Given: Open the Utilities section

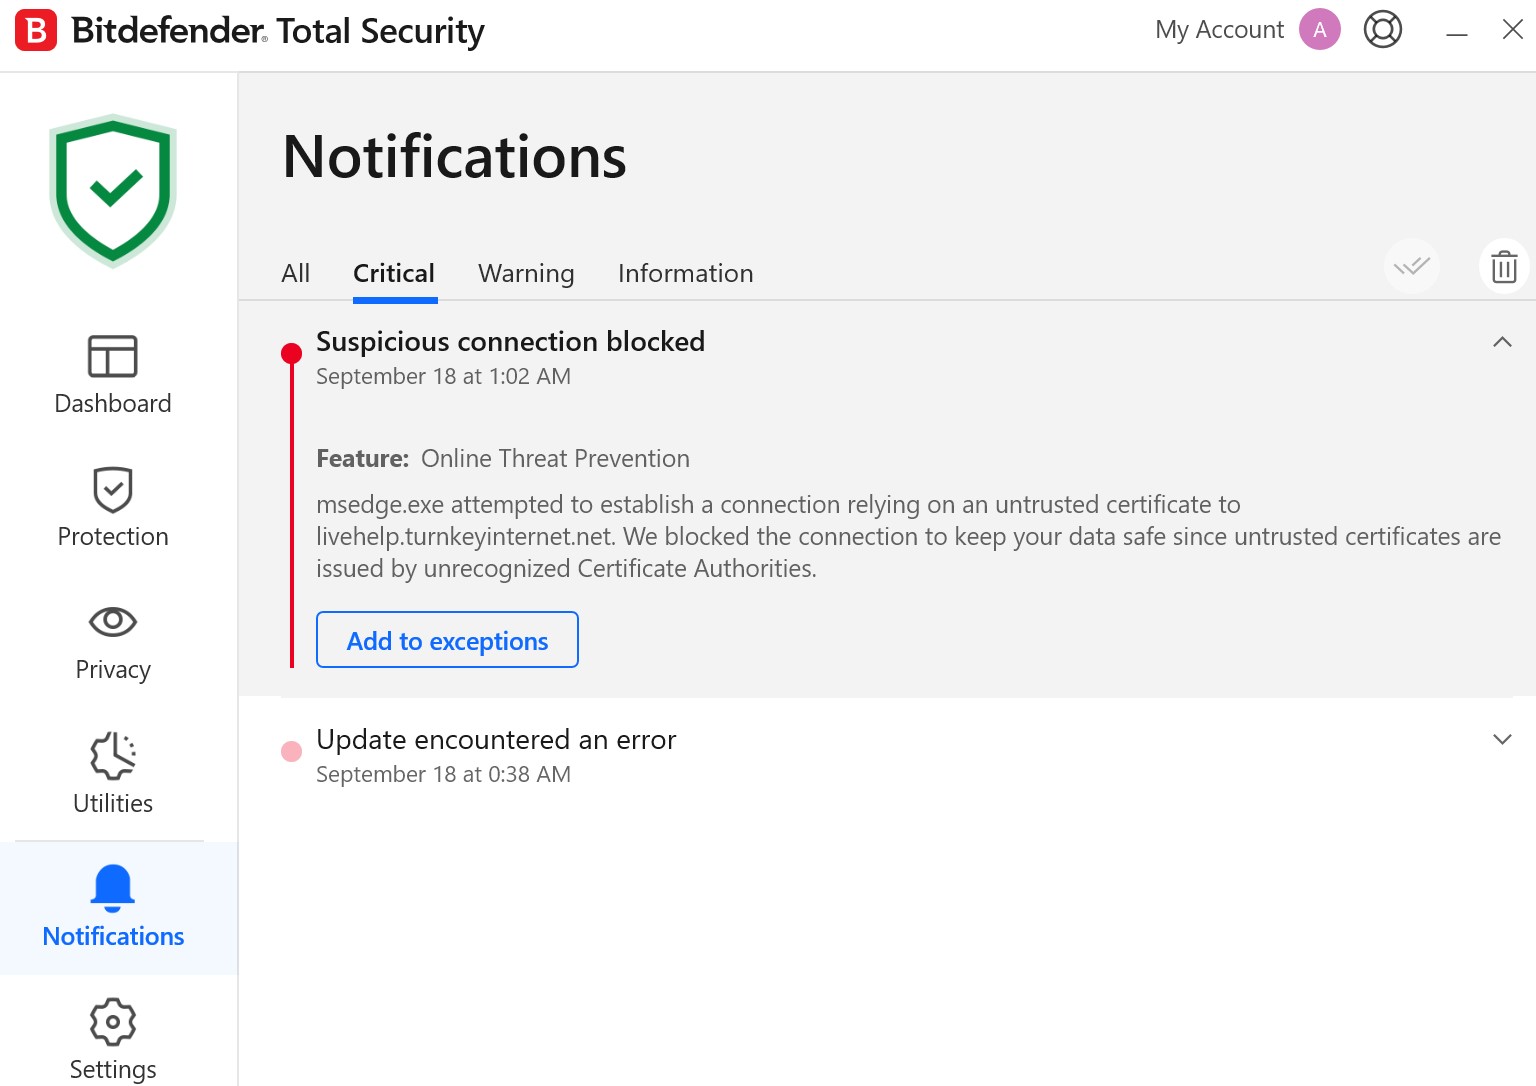Looking at the screenshot, I should (112, 755).
